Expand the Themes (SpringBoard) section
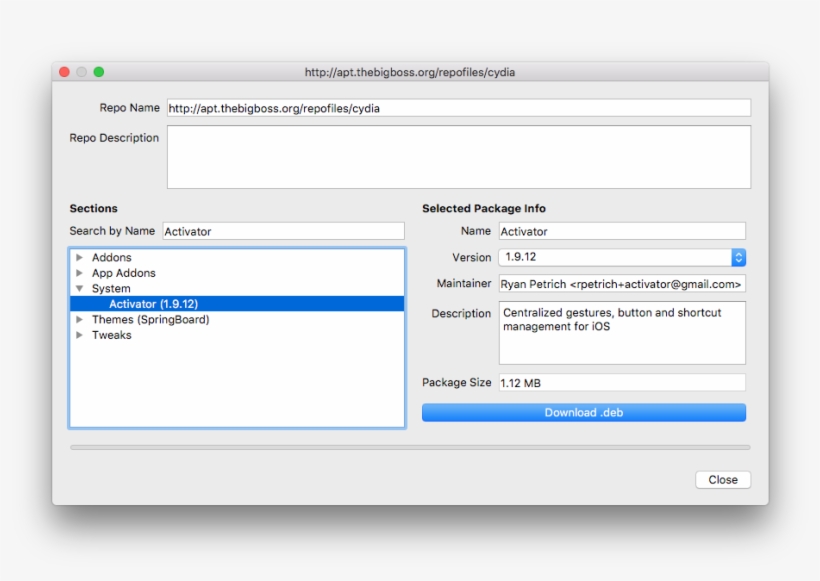Image resolution: width=820 pixels, height=581 pixels. 79,320
